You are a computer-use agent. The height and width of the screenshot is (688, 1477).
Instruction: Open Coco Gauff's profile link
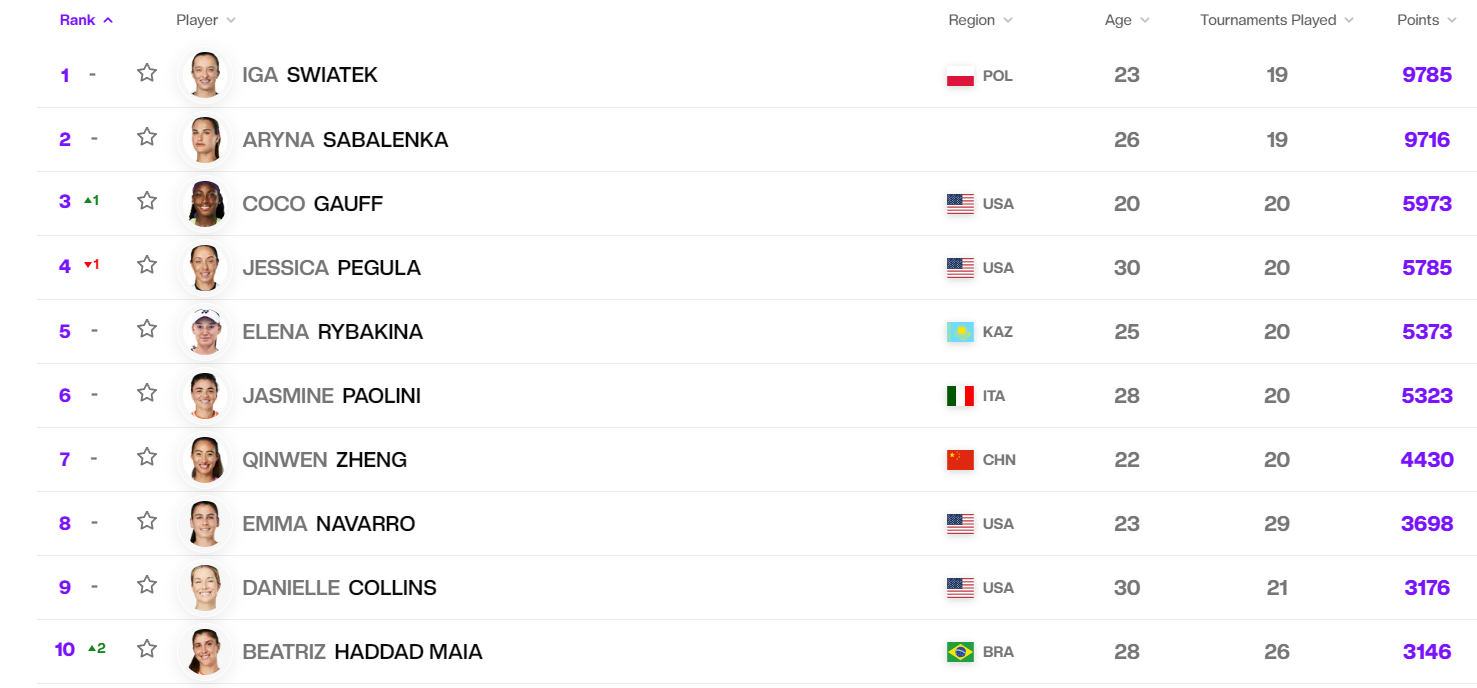click(x=312, y=203)
